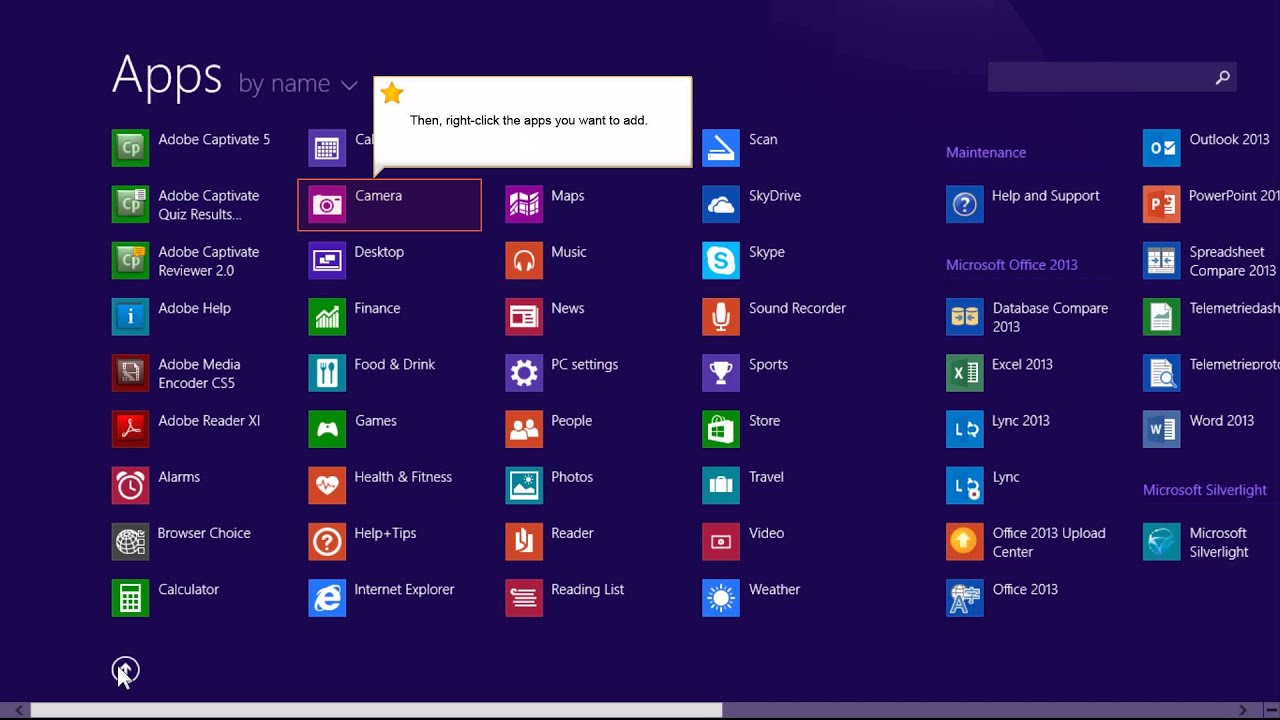
Task: Open the Help and Support icon
Action: [965, 204]
